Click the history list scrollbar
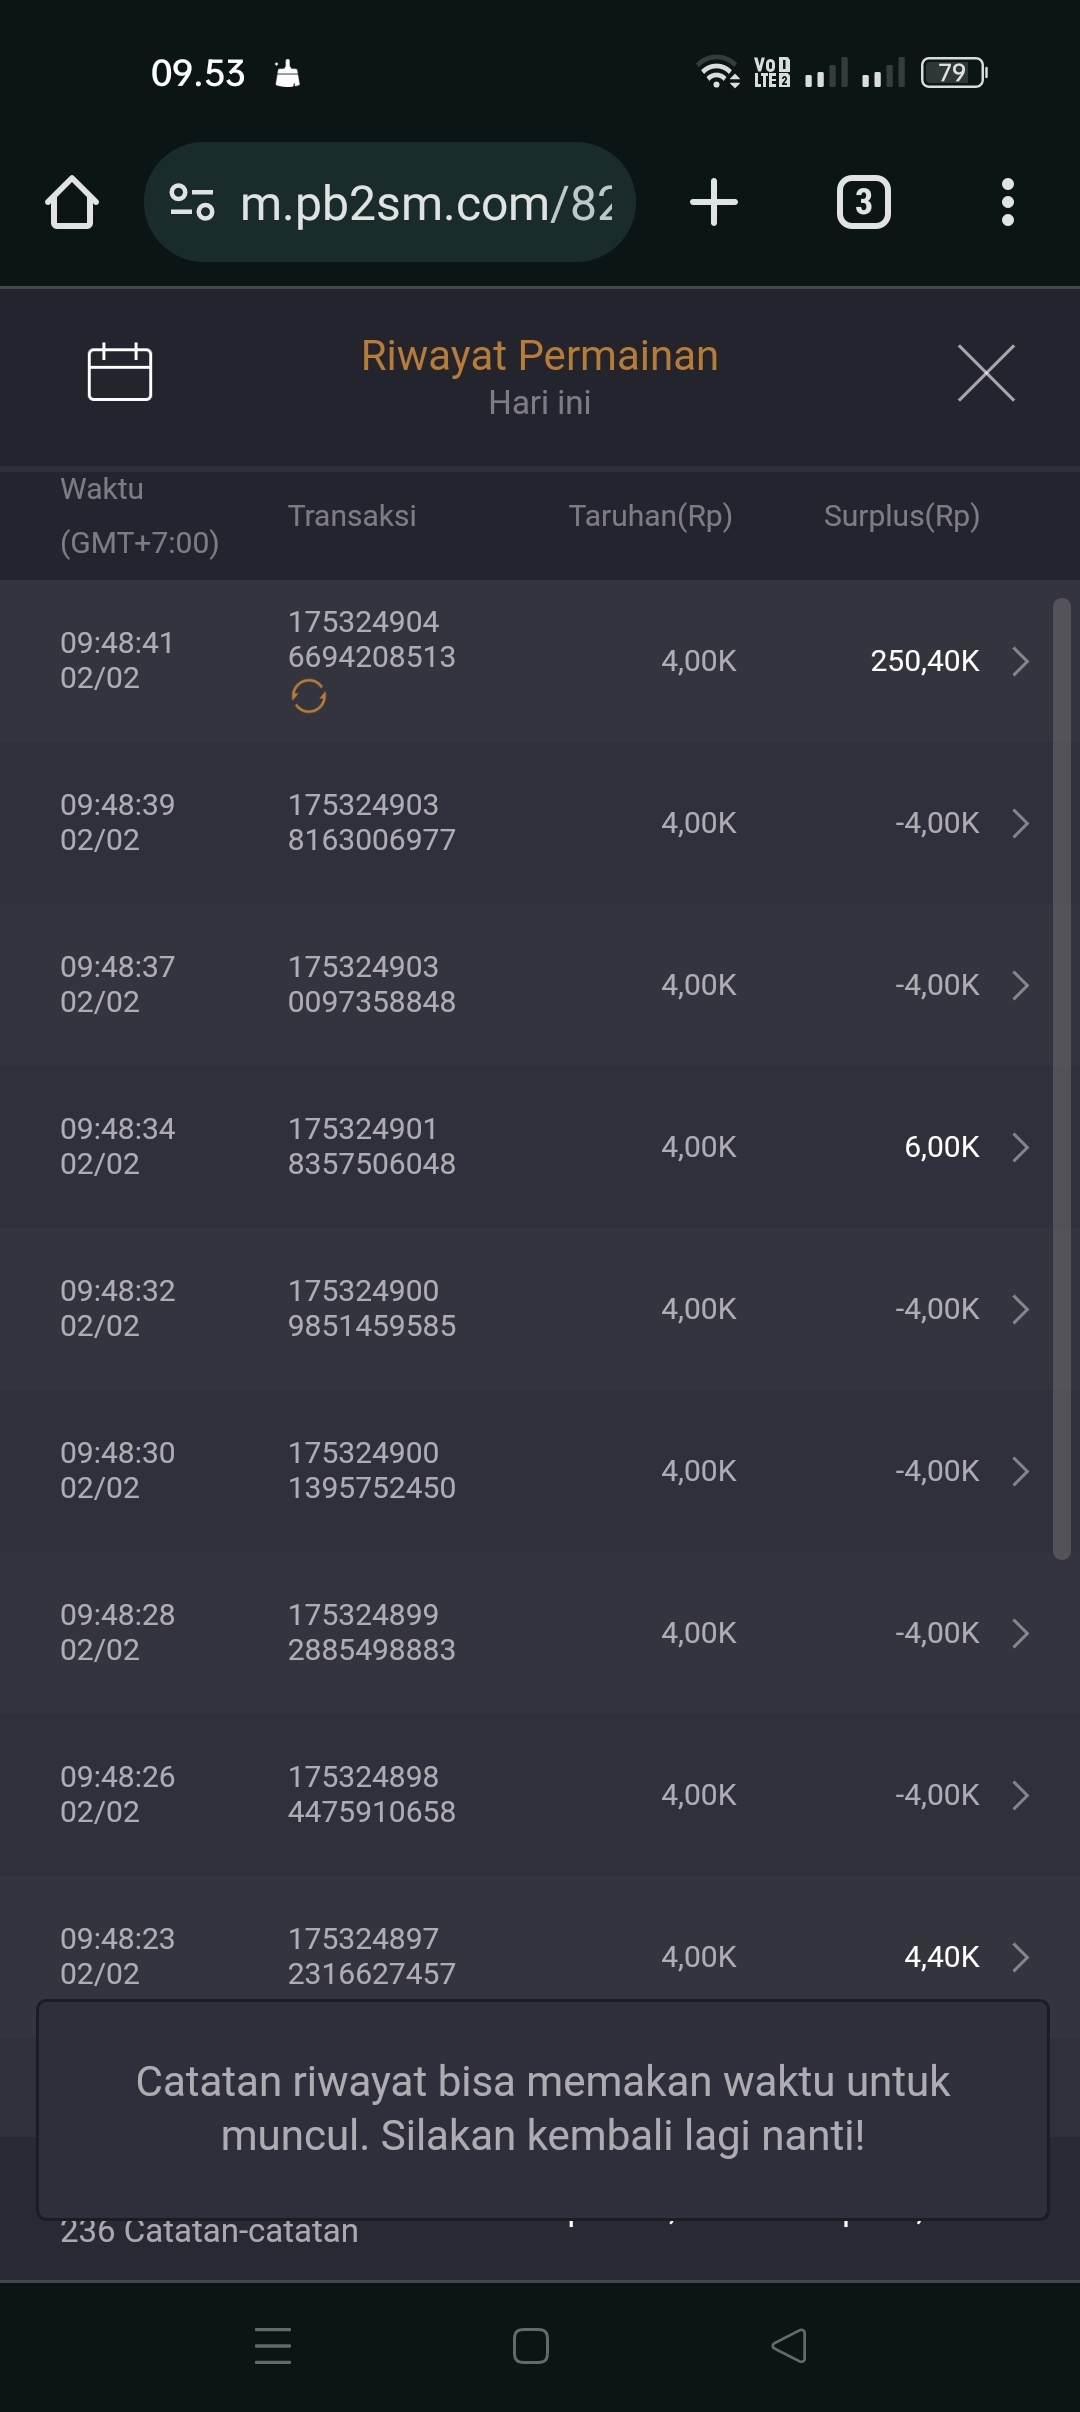This screenshot has height=2412, width=1080. click(1062, 1078)
